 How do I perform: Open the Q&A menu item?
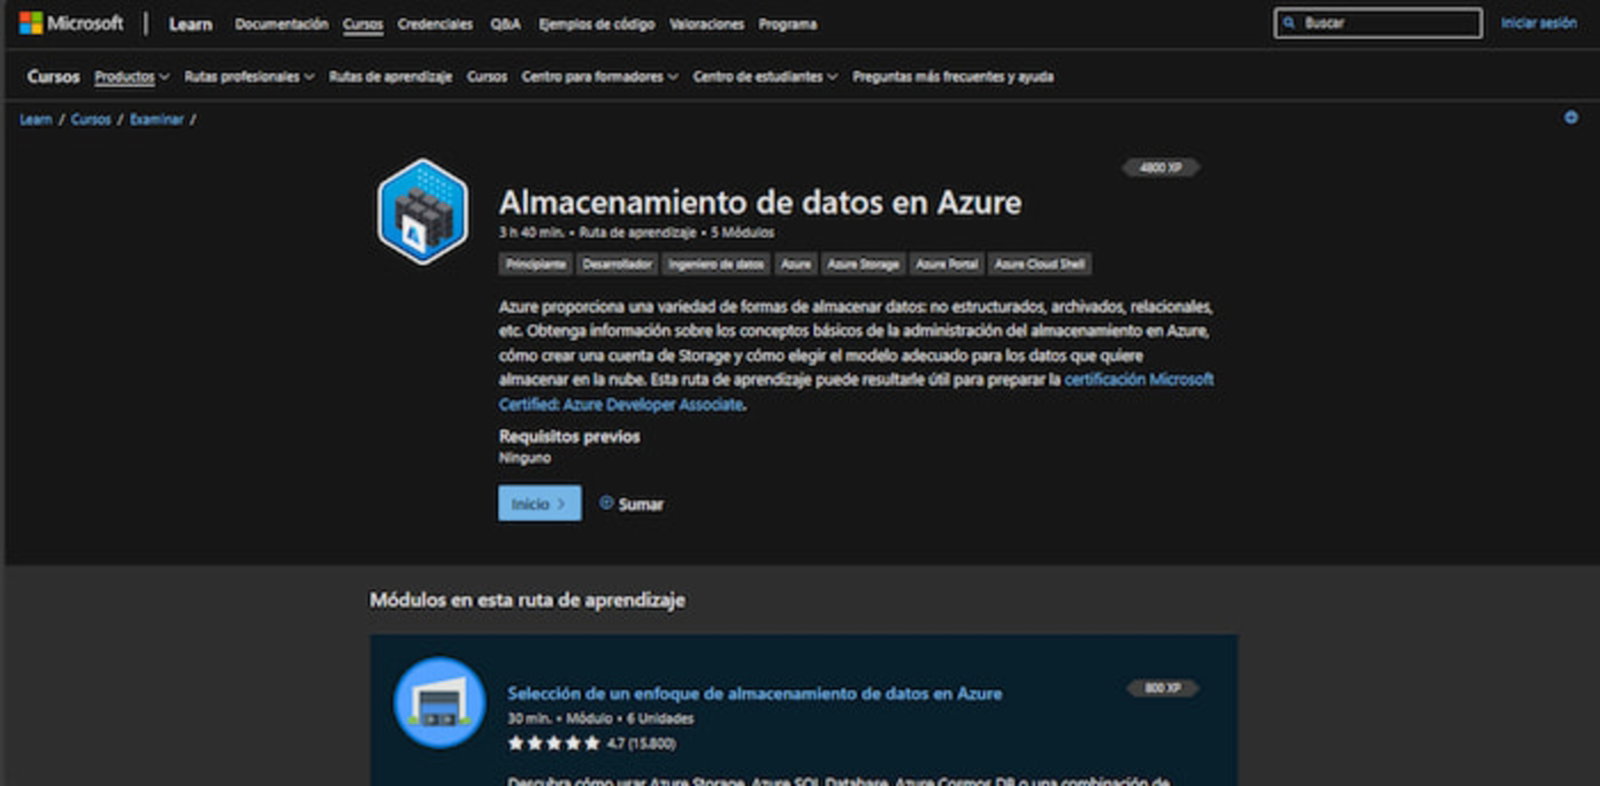tap(506, 24)
